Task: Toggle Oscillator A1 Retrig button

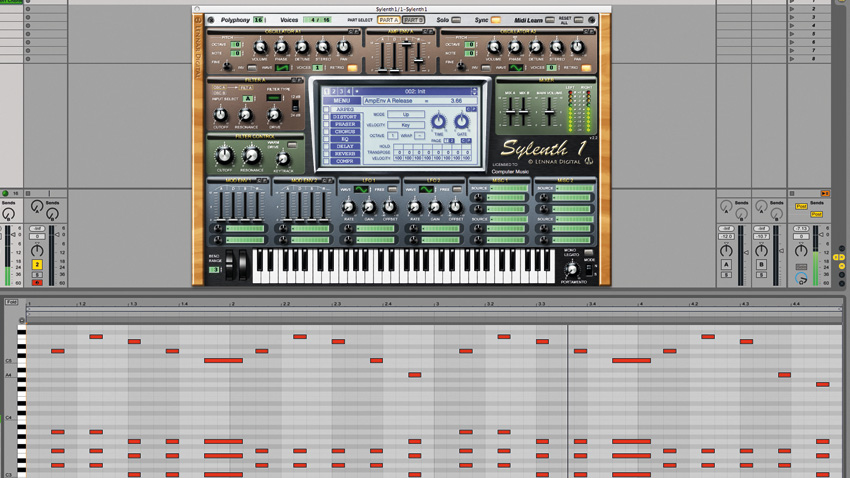Action: [x=352, y=68]
